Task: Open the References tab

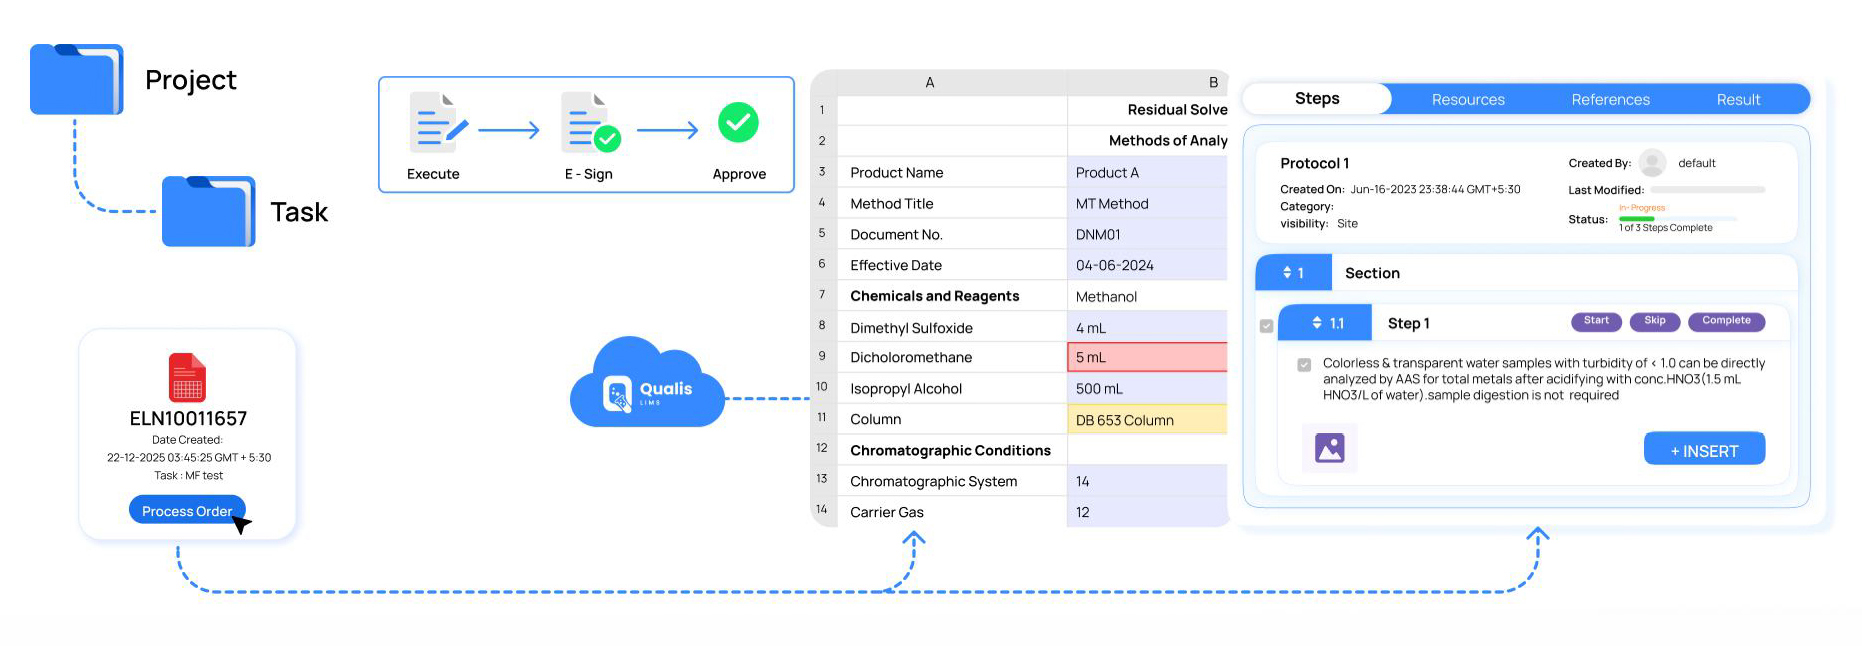Action: coord(1610,100)
